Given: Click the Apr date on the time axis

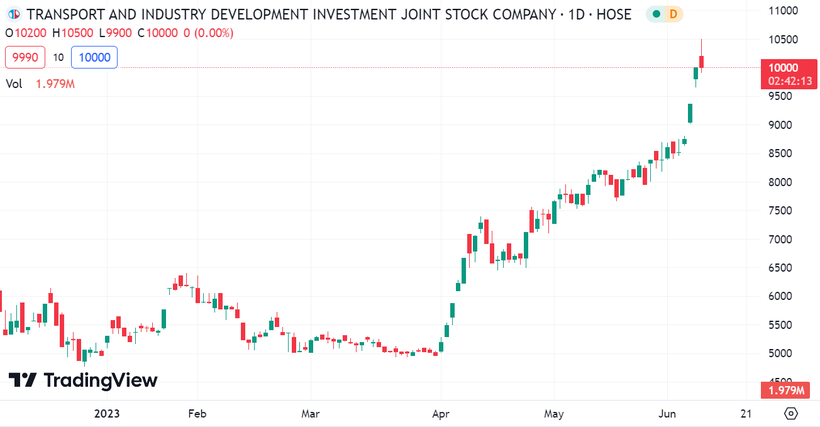Looking at the screenshot, I should coord(439,413).
